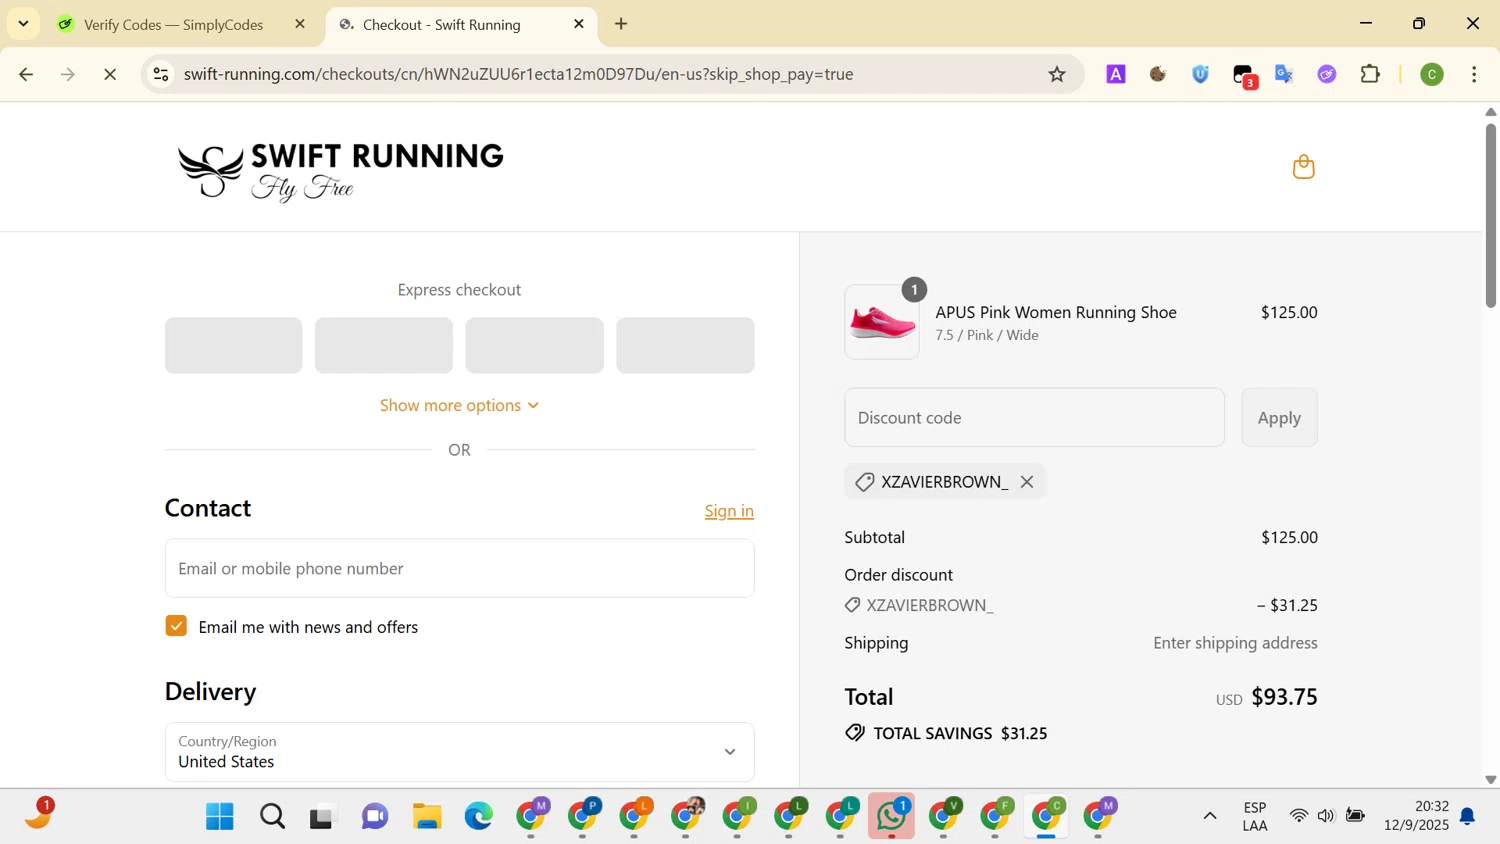View site information icon in address bar

(x=161, y=74)
